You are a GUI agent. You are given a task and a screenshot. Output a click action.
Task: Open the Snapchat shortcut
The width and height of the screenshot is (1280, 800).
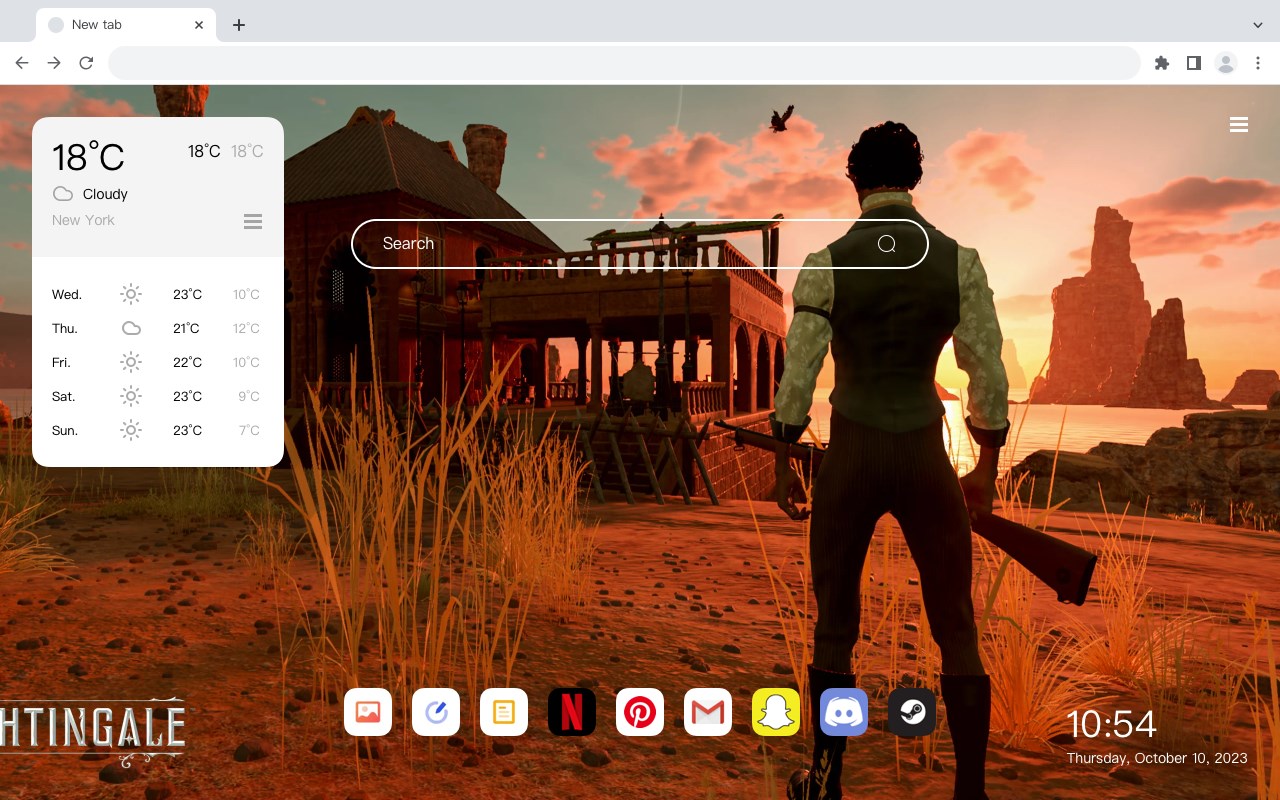776,712
